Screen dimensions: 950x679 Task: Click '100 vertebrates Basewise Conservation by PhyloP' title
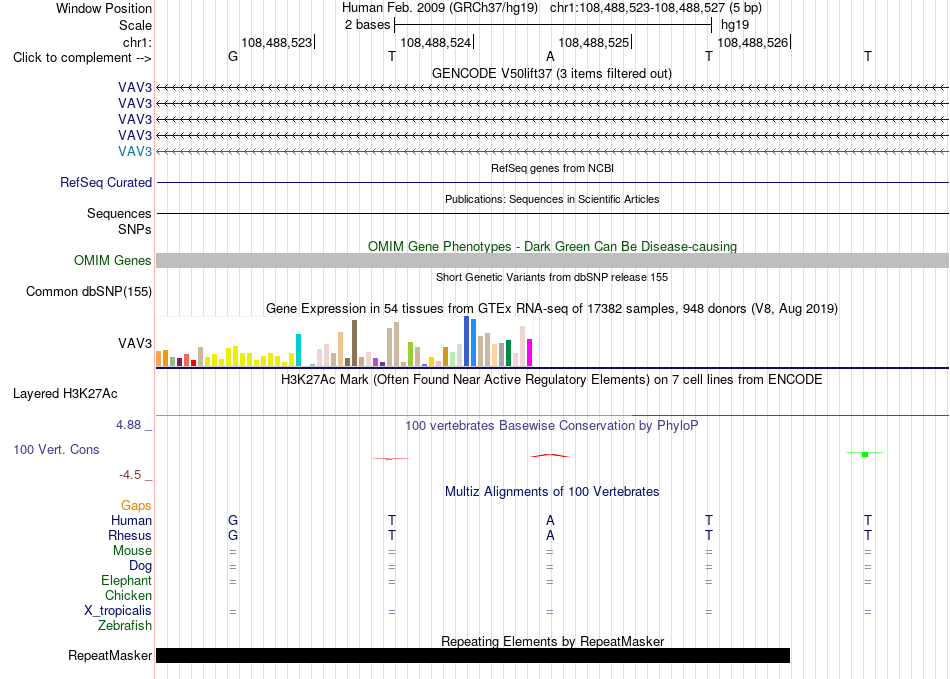[552, 426]
